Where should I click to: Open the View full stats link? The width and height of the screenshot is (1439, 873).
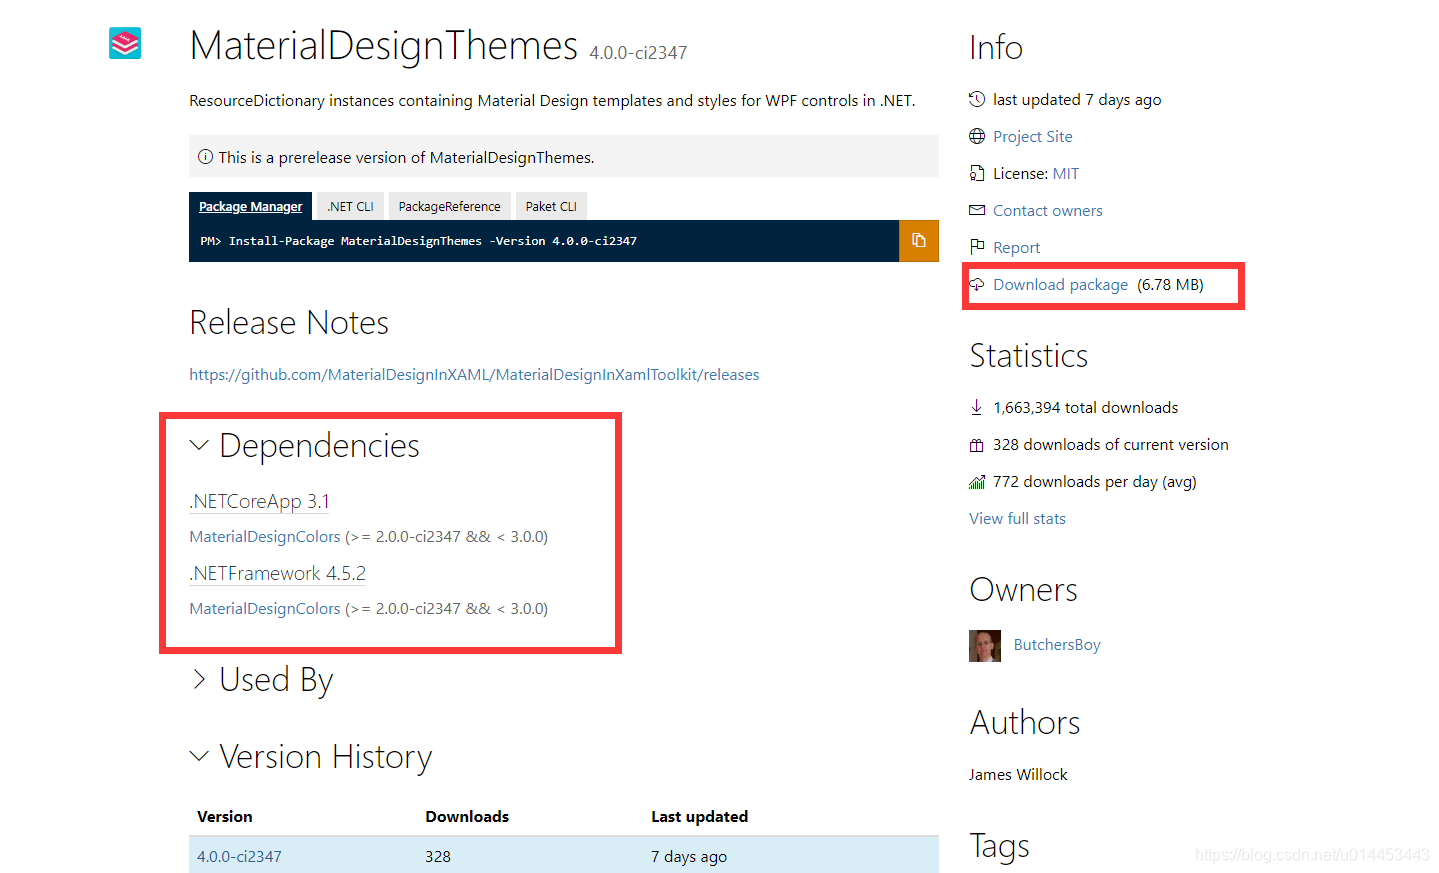coord(1017,518)
